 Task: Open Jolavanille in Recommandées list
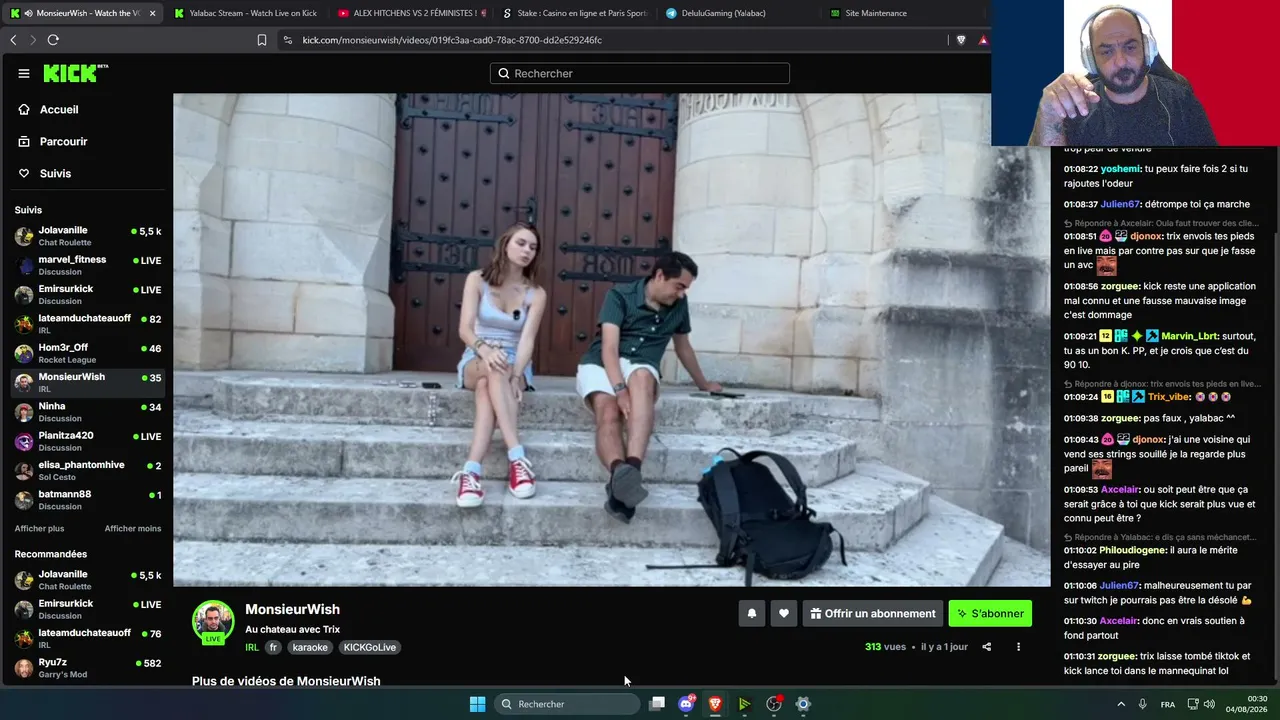[88, 580]
